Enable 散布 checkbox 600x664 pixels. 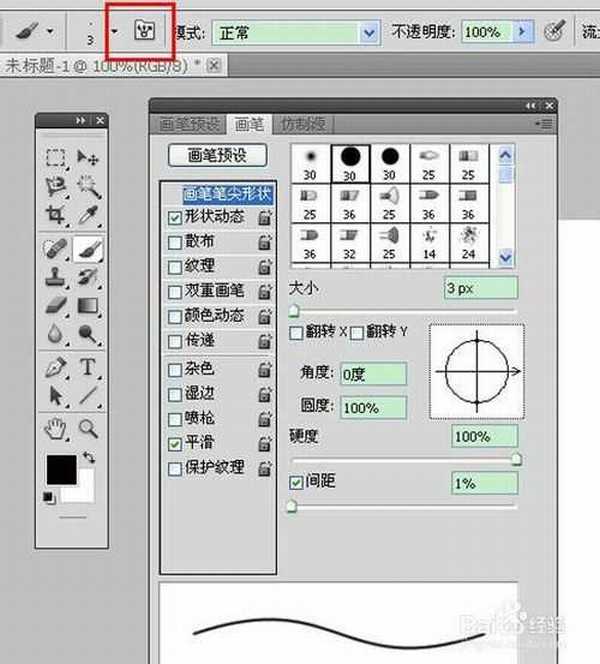click(174, 243)
